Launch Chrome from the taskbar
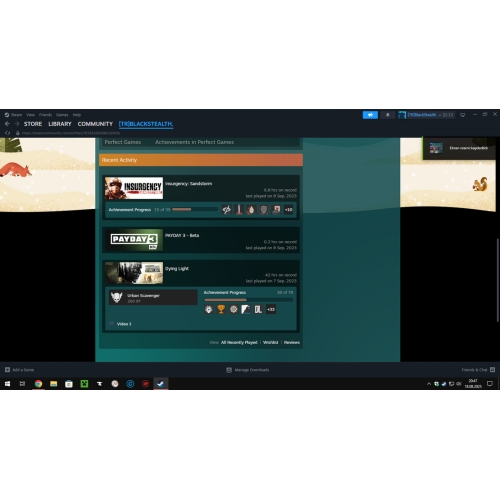 38,384
